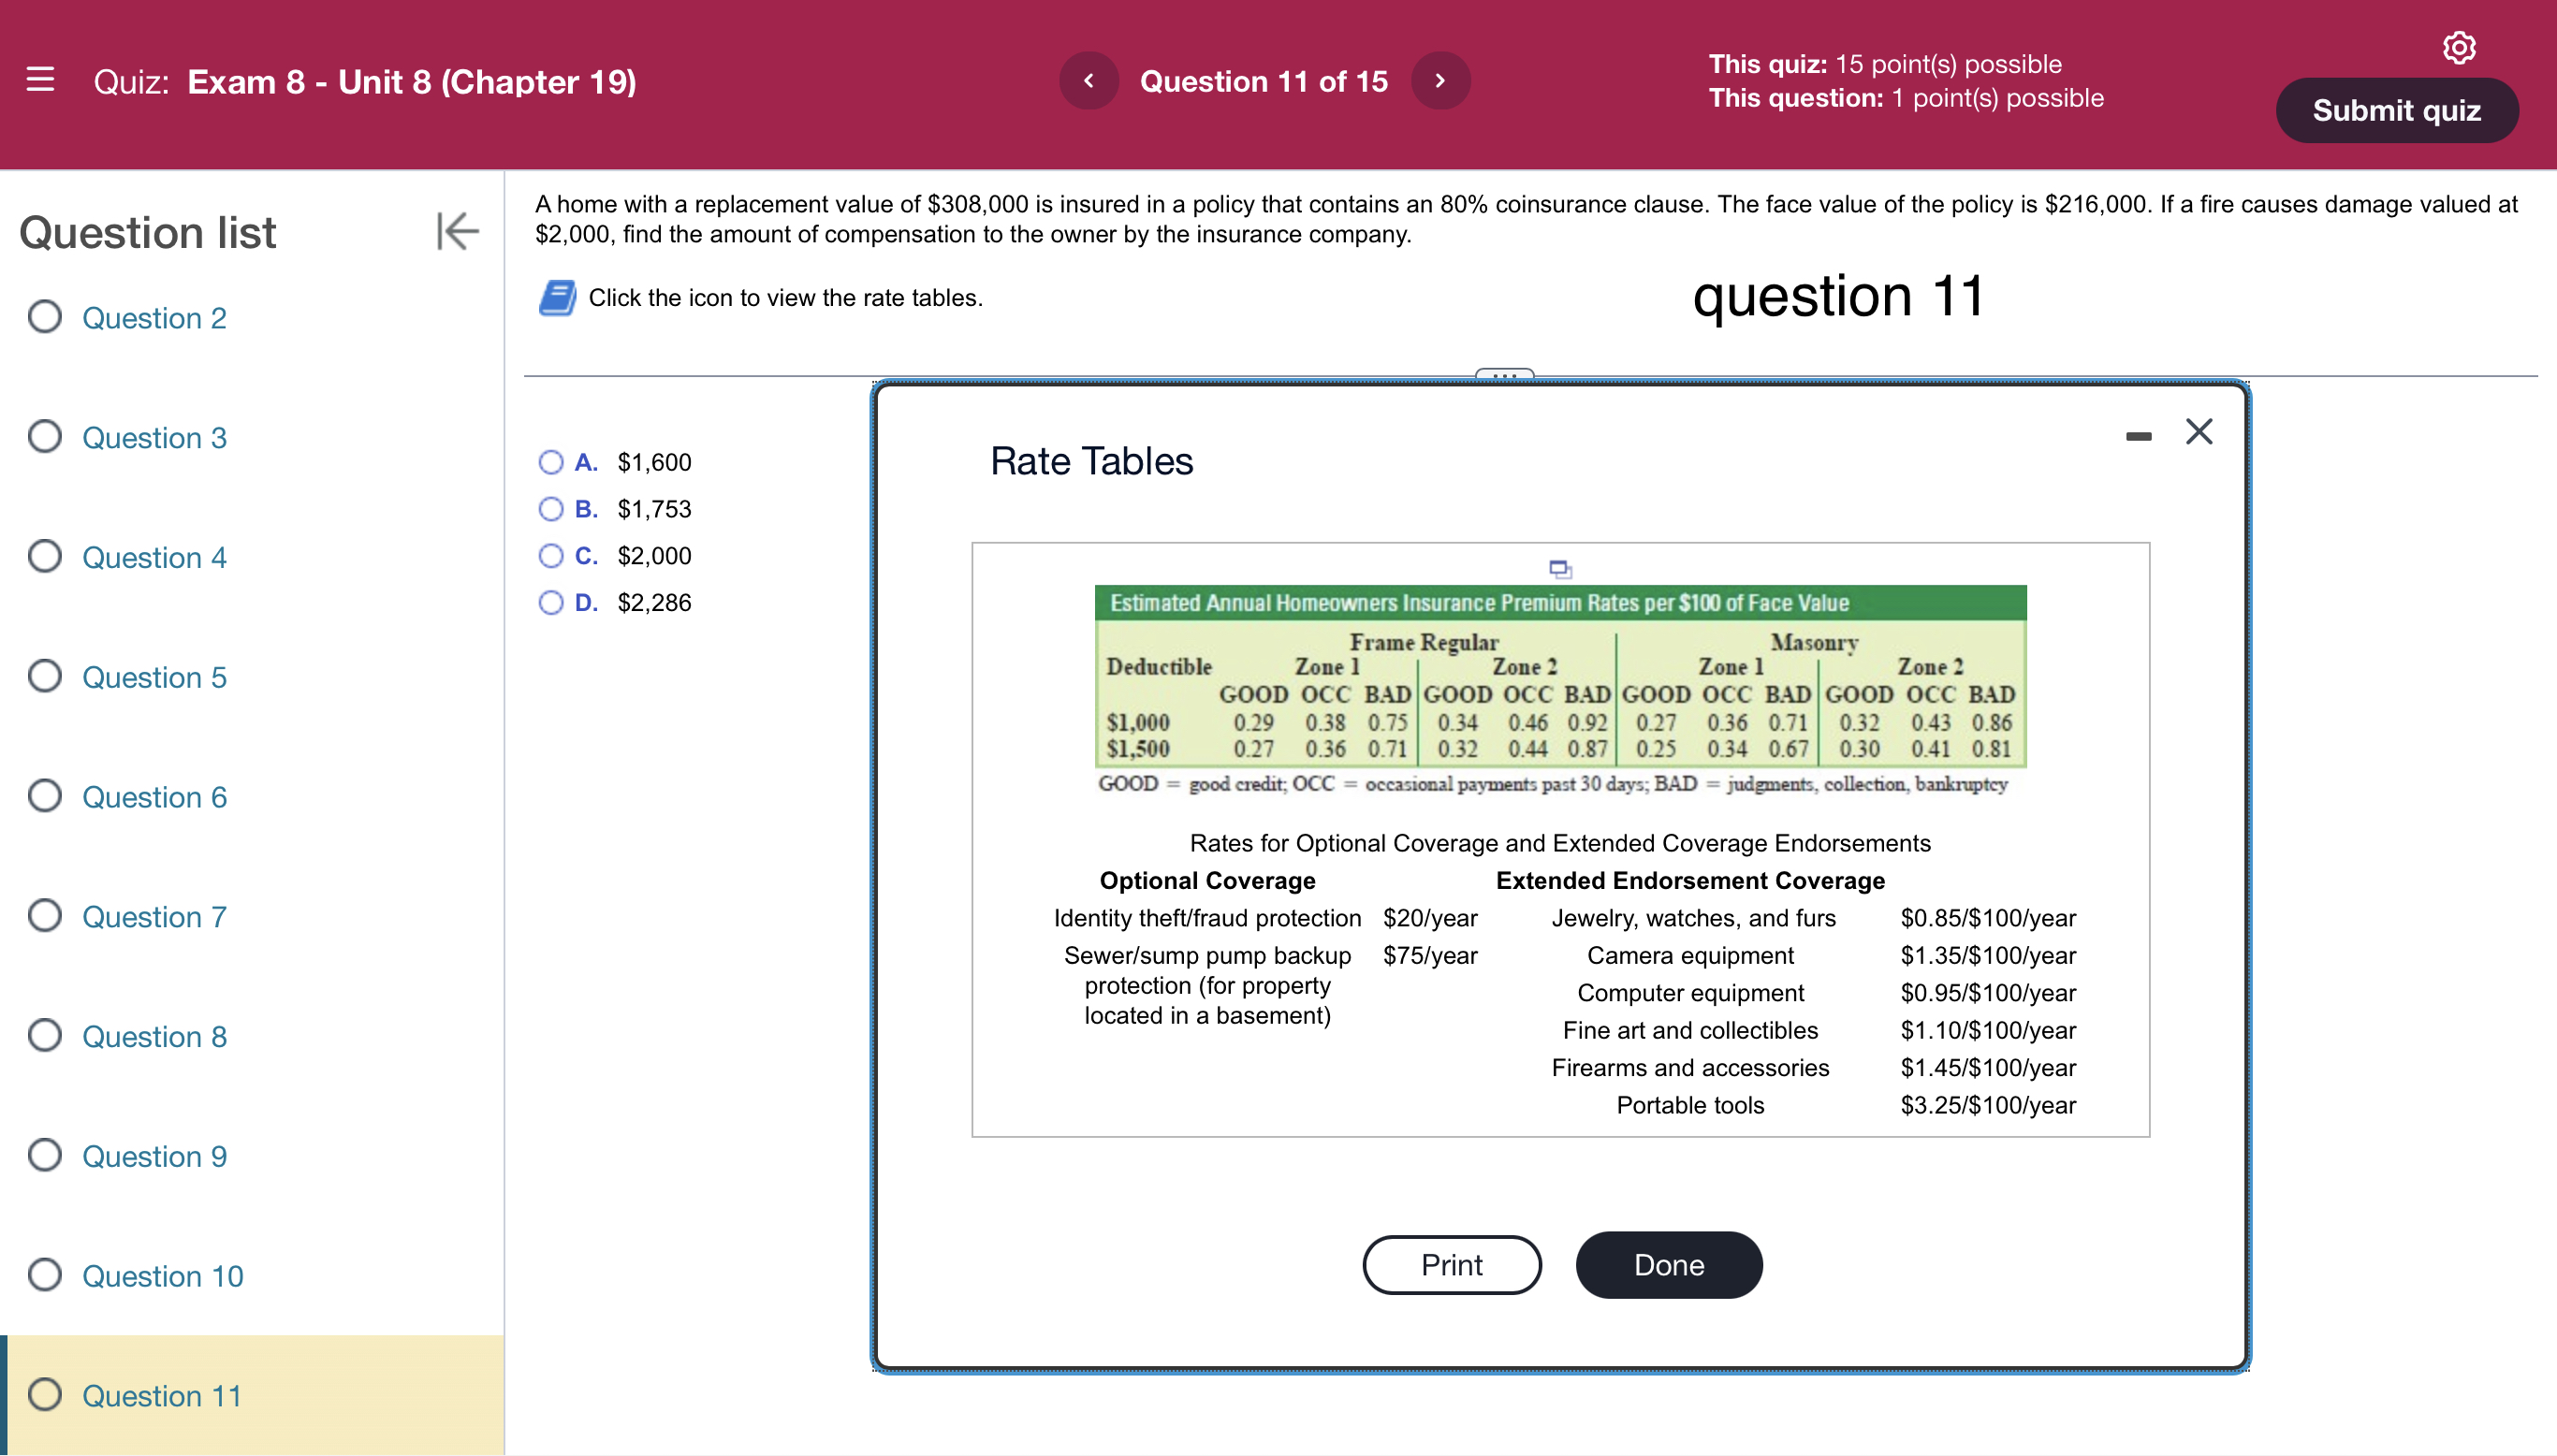This screenshot has height=1456, width=2557.
Task: Go to next question arrow
Action: (x=1440, y=81)
